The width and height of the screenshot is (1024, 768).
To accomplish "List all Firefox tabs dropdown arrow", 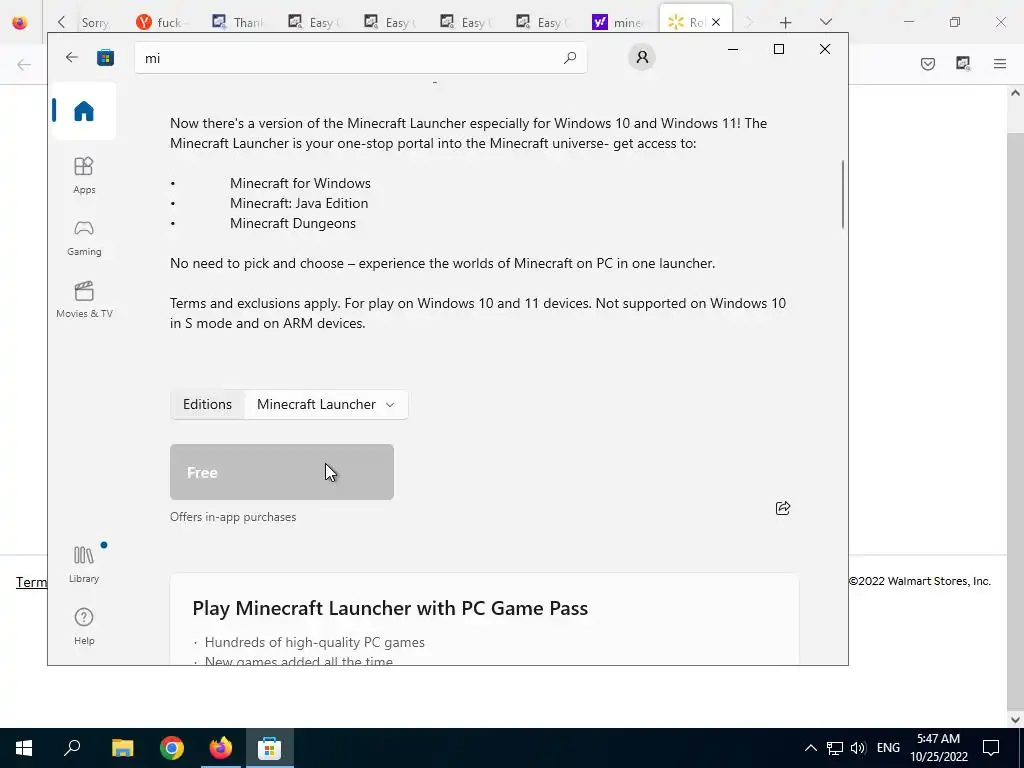I will click(825, 22).
